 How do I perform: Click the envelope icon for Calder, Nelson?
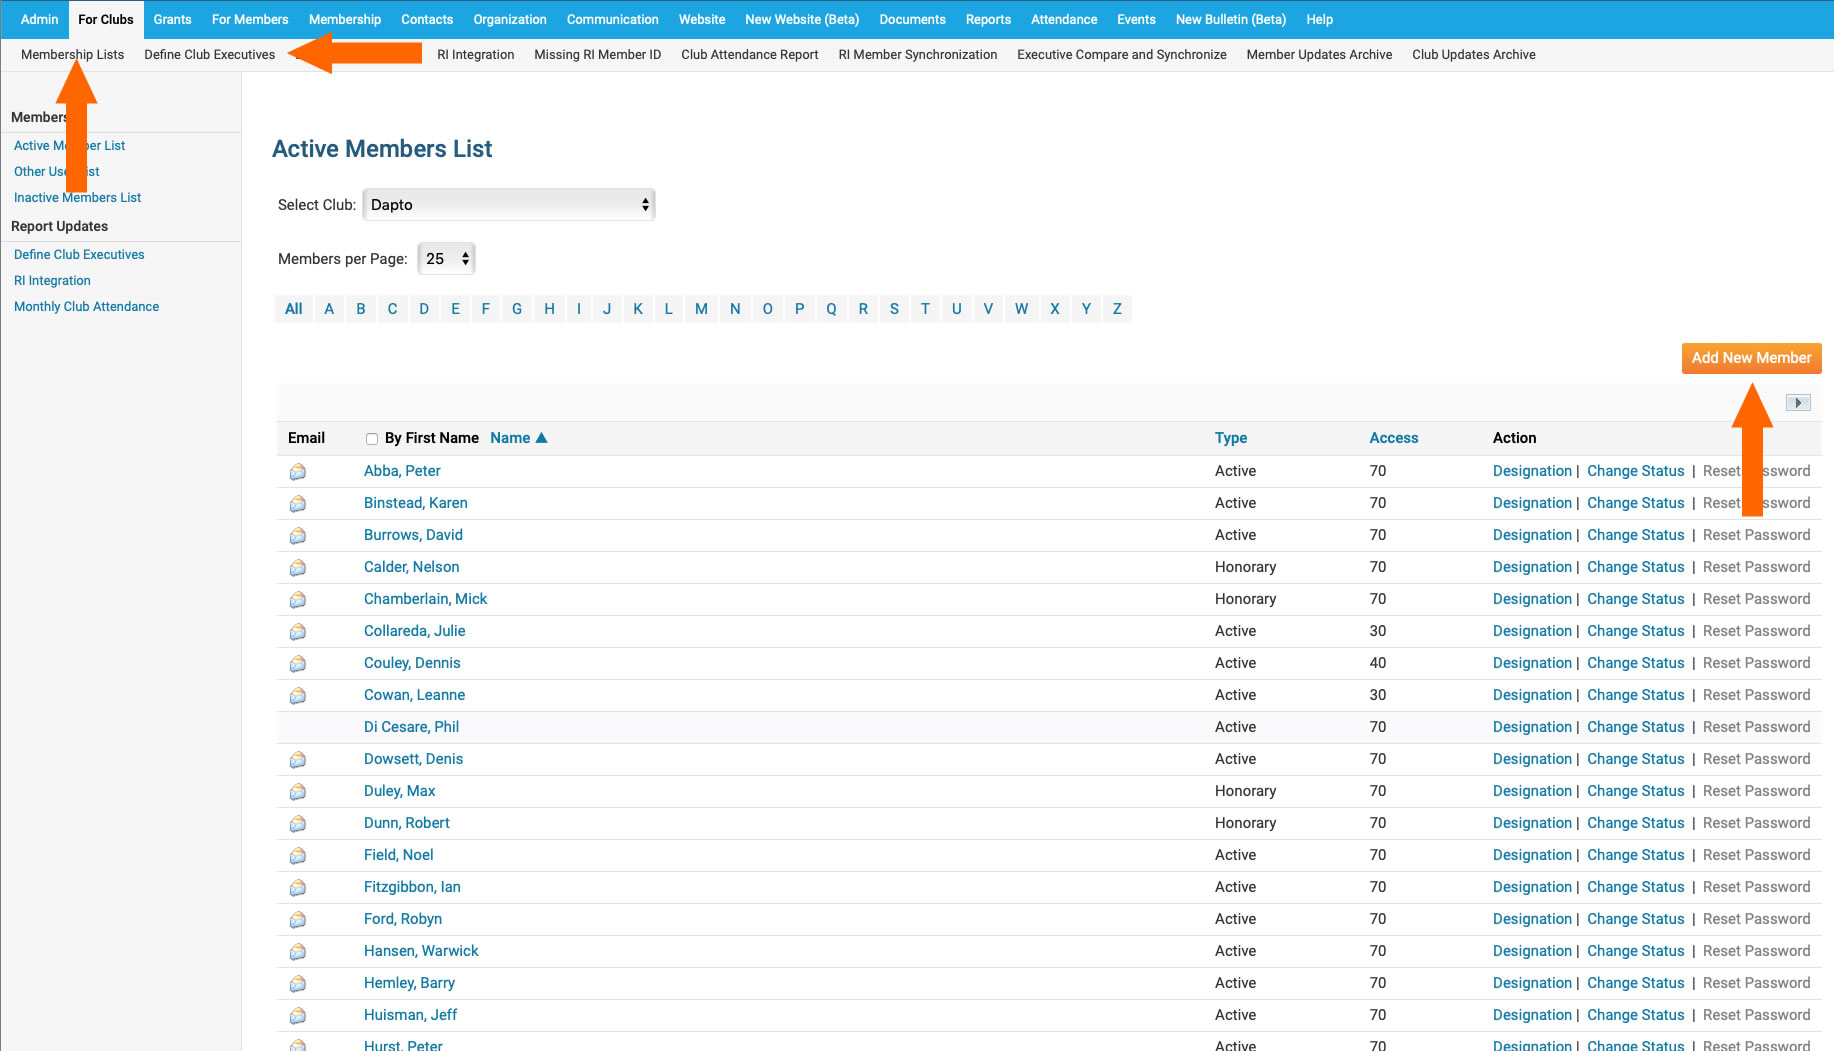(x=297, y=567)
